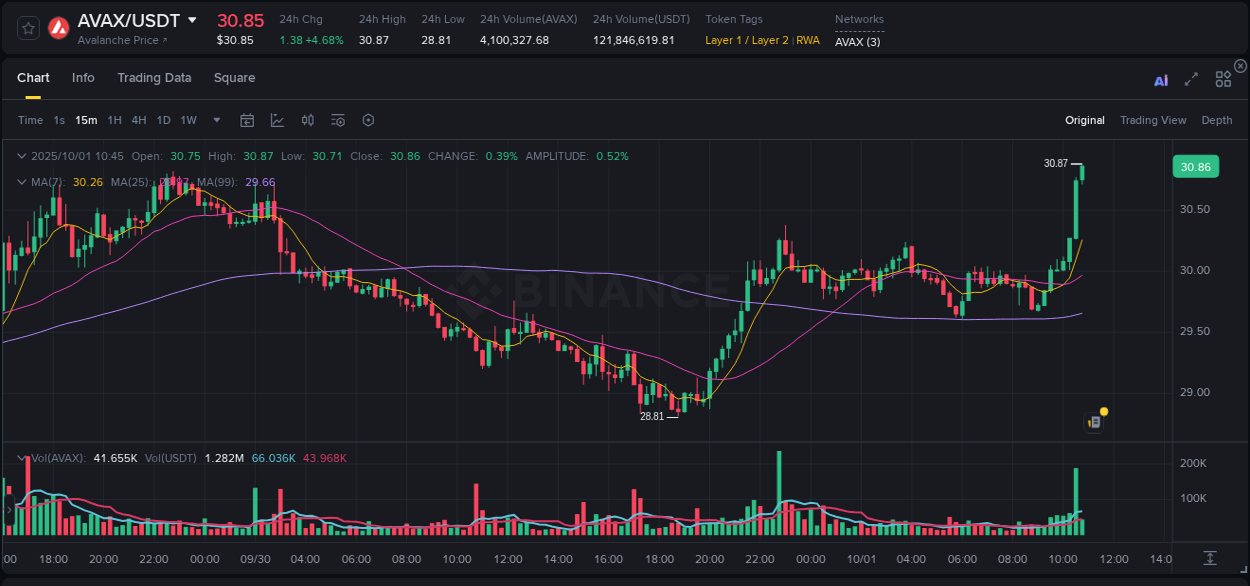Collapse the MA indicator row
1250x586 pixels.
point(21,182)
